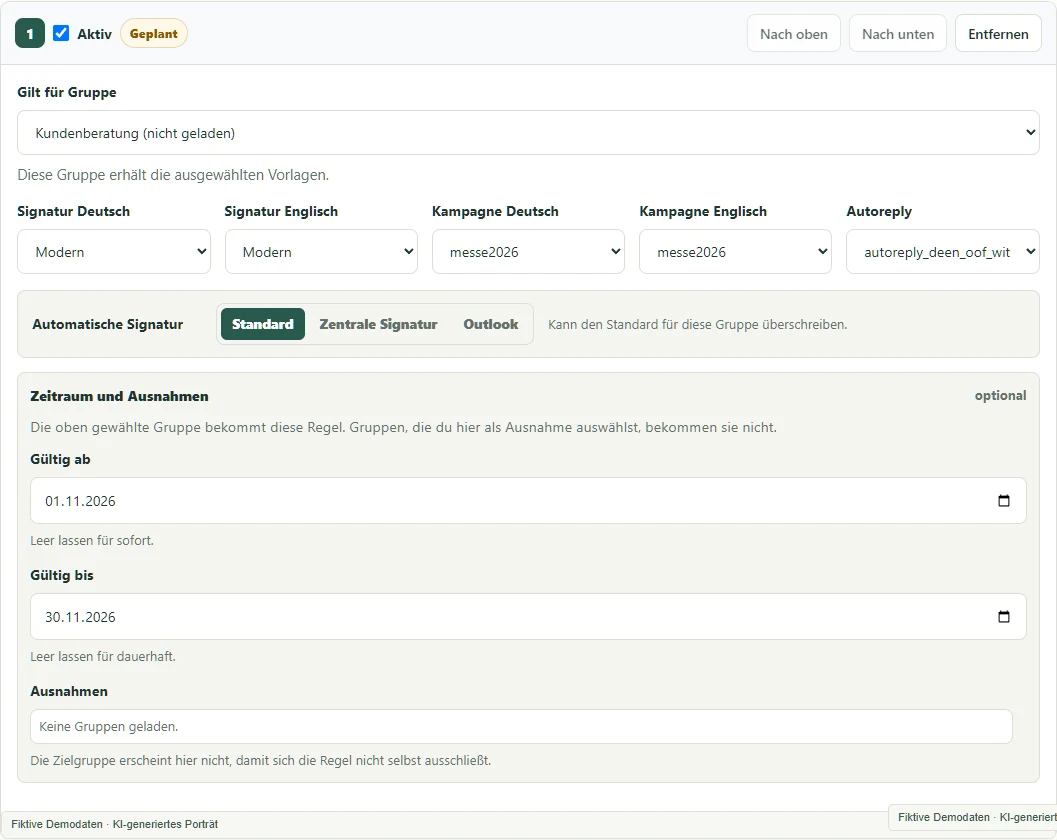Click 'Fiktive Demodaten · KI-generiertes Porträt' footer text

(x=115, y=824)
